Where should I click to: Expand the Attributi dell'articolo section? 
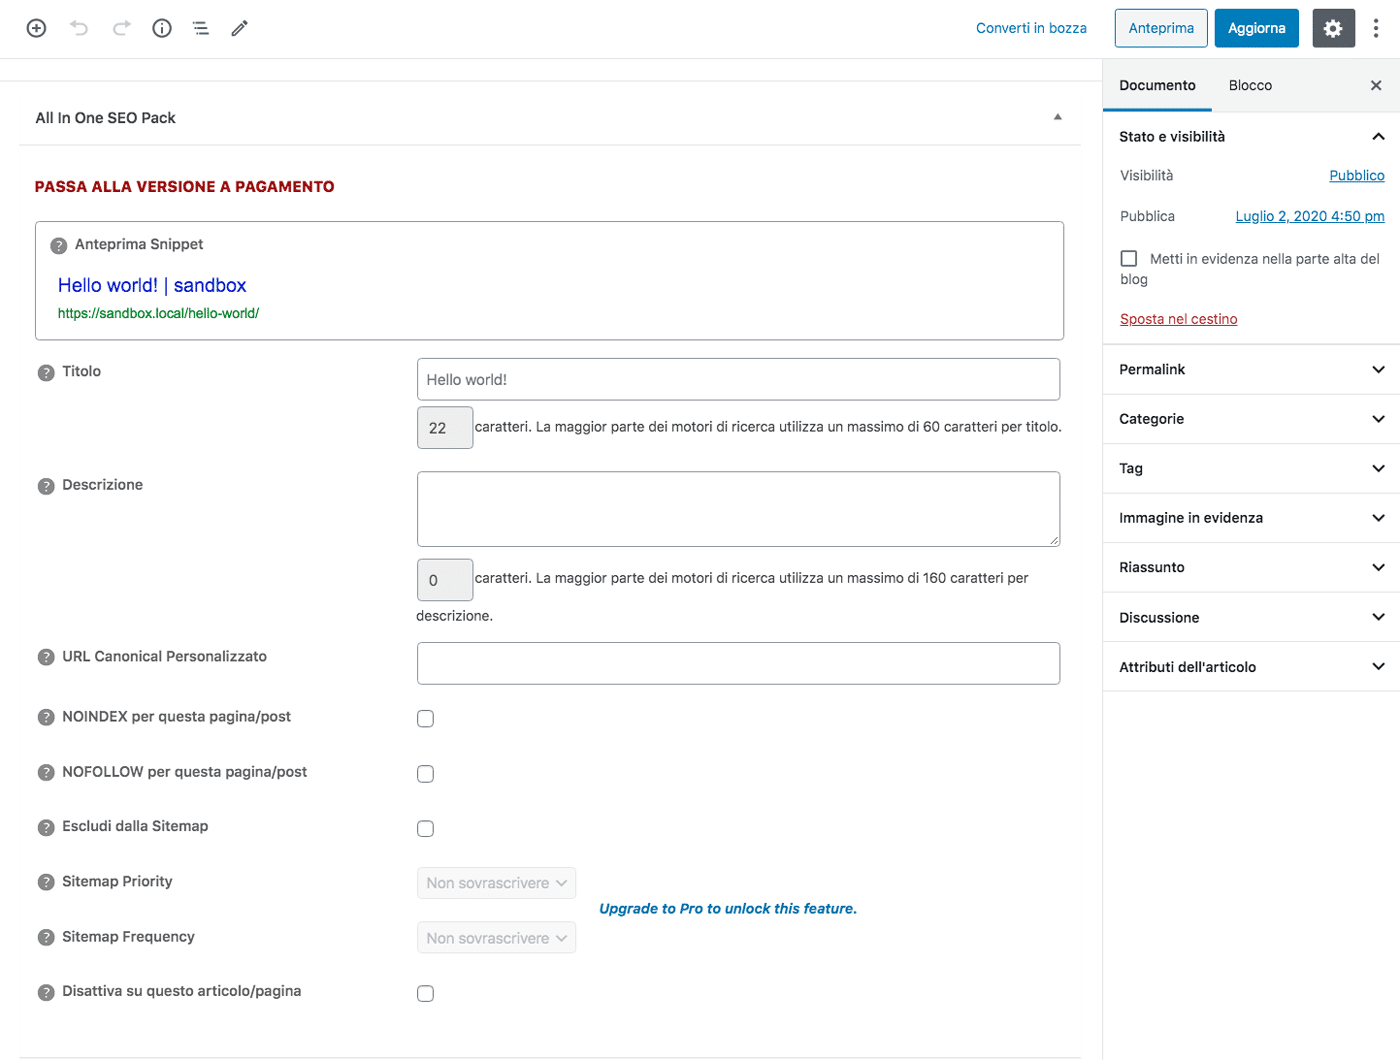tap(1251, 666)
